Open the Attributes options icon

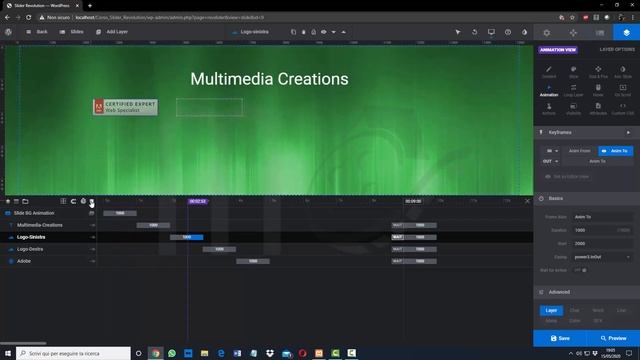598,109
